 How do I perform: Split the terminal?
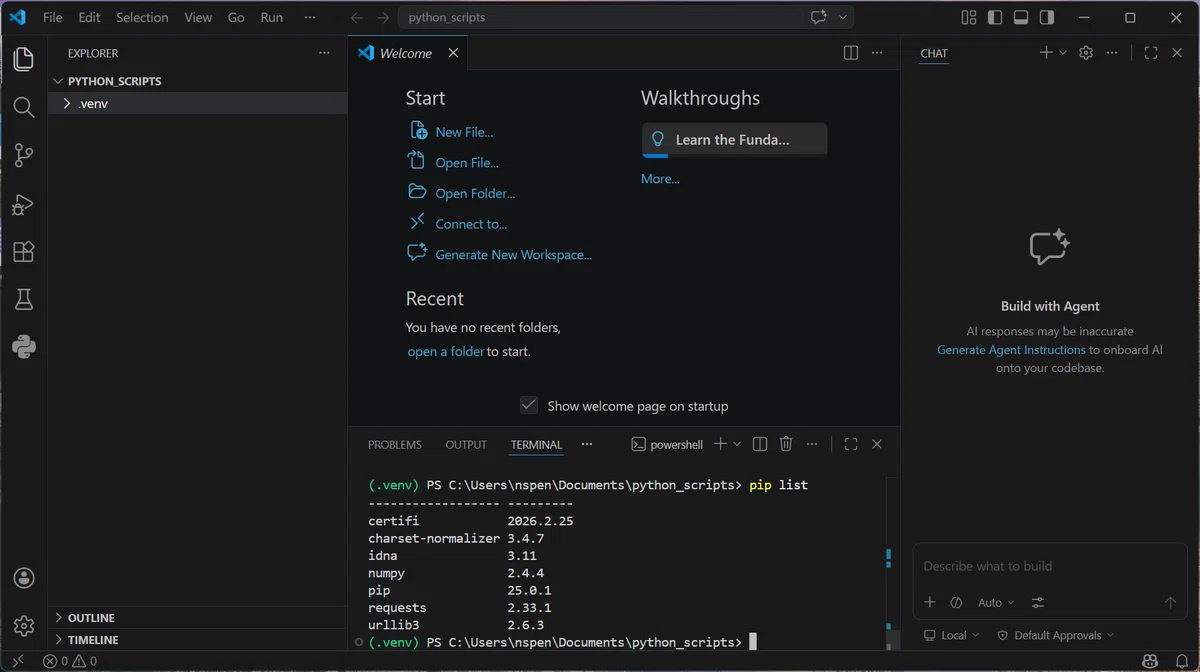pos(760,444)
